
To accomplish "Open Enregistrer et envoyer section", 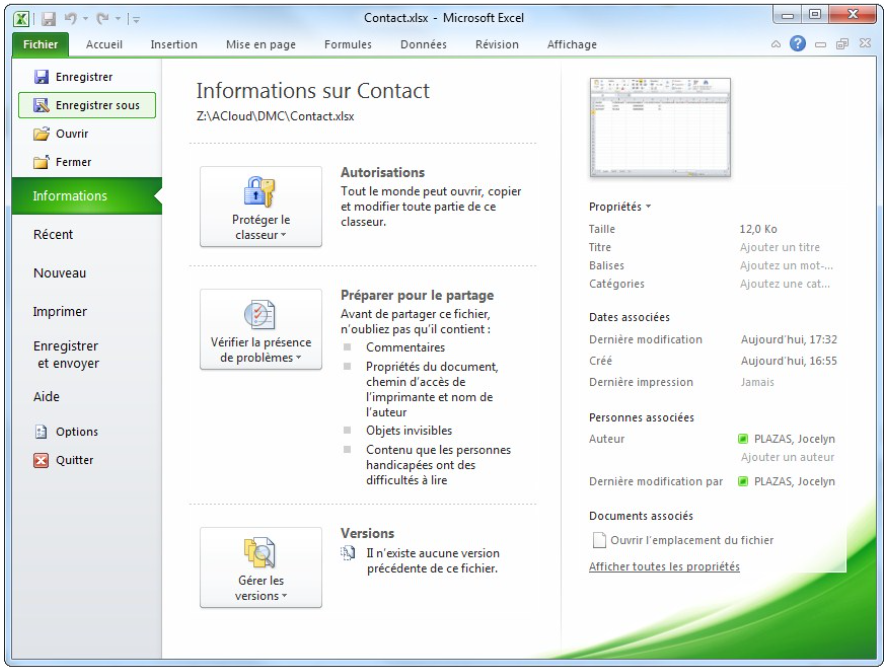I will (66, 355).
